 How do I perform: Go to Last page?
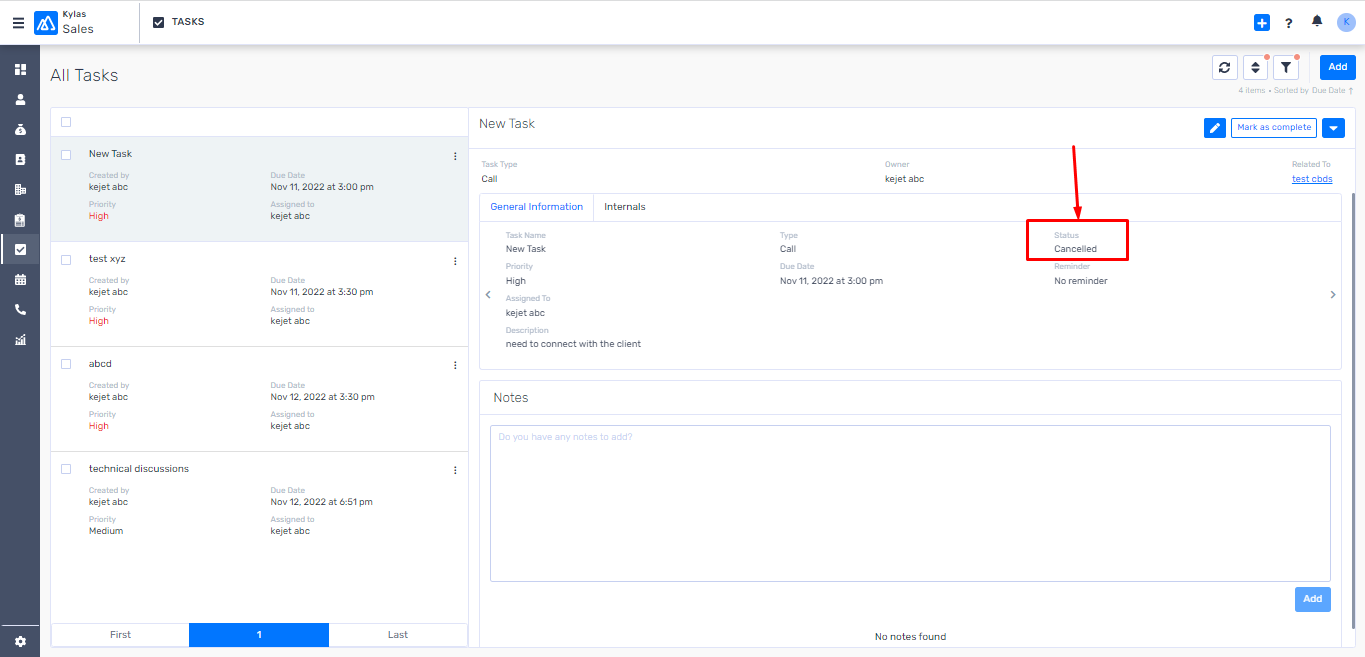pos(398,635)
